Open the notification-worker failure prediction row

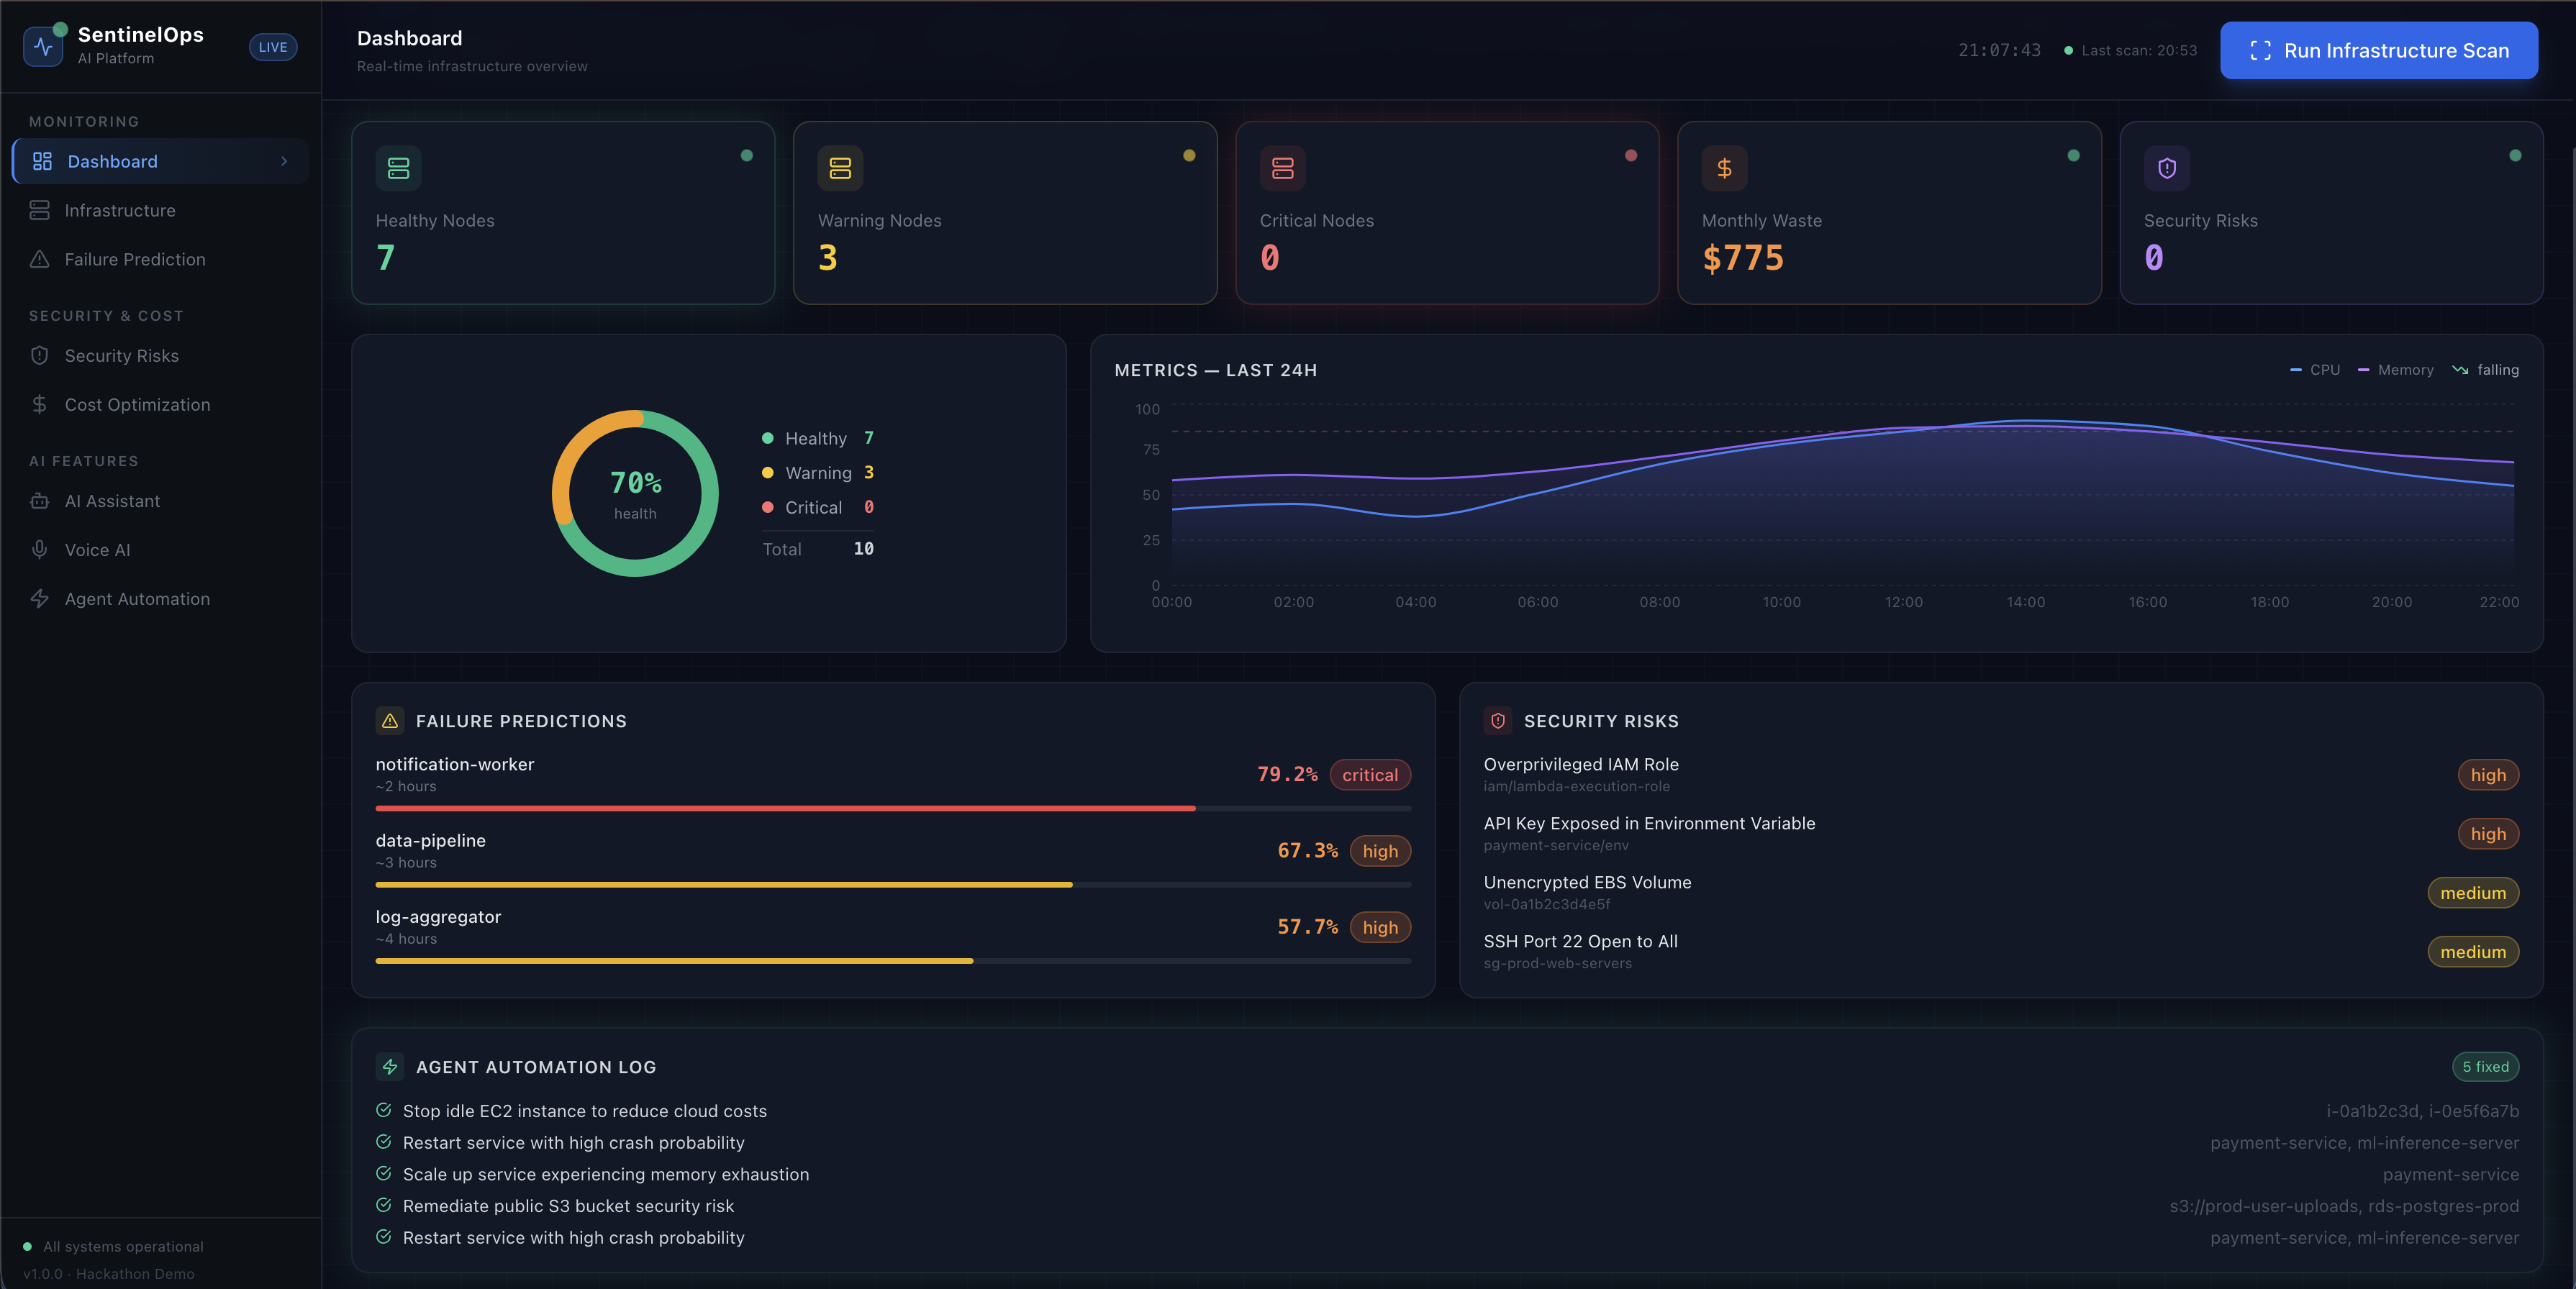point(454,765)
